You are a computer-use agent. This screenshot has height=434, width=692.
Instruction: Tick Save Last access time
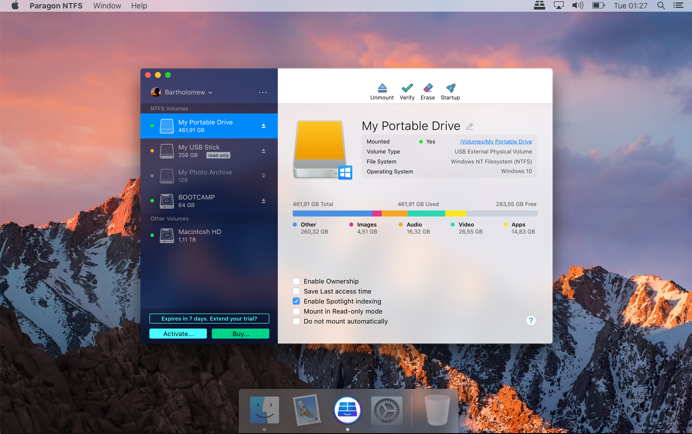pyautogui.click(x=296, y=291)
